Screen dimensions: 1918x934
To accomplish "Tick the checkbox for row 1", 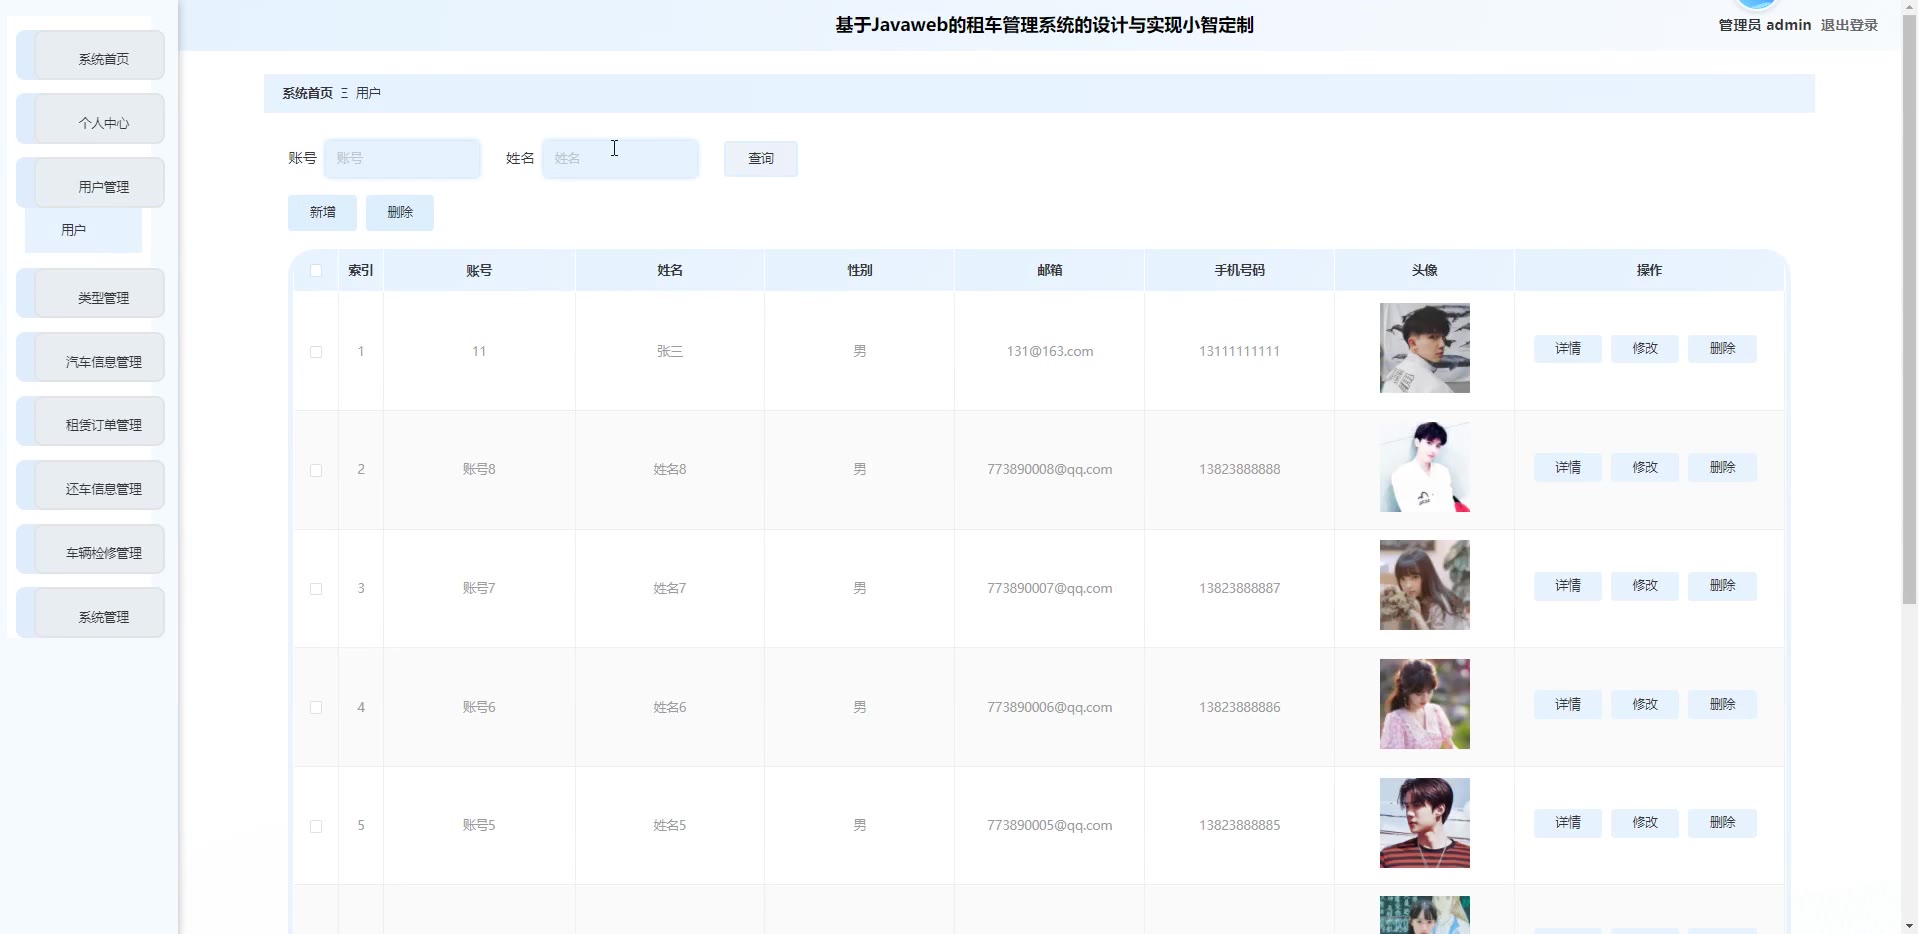I will 316,352.
